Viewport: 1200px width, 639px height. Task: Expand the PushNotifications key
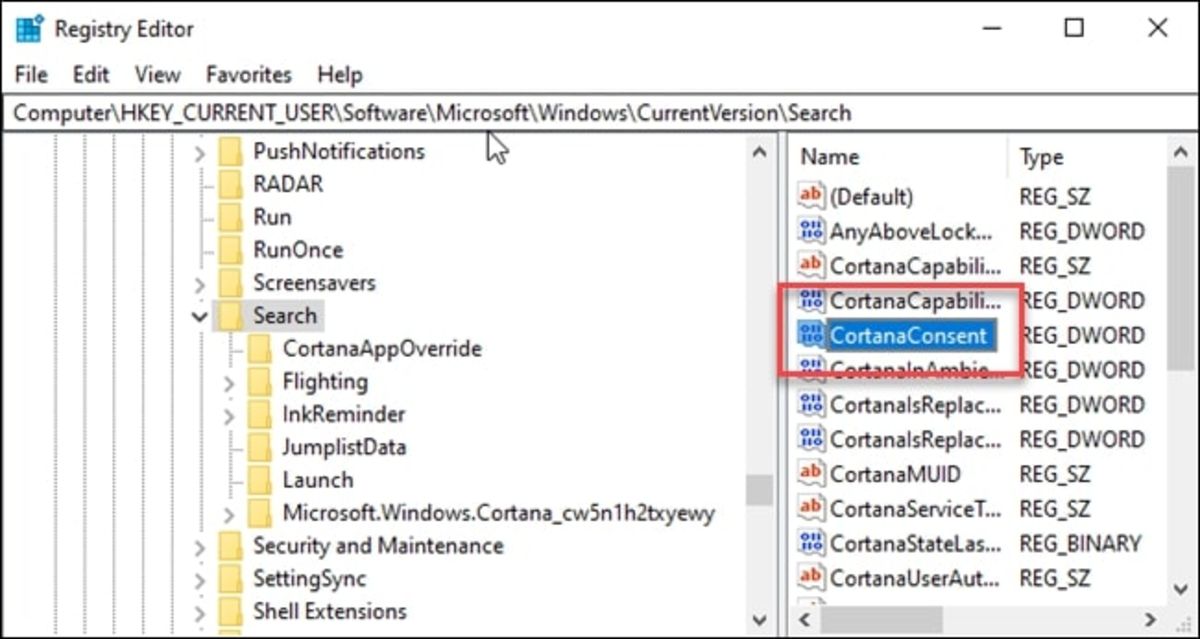(200, 153)
